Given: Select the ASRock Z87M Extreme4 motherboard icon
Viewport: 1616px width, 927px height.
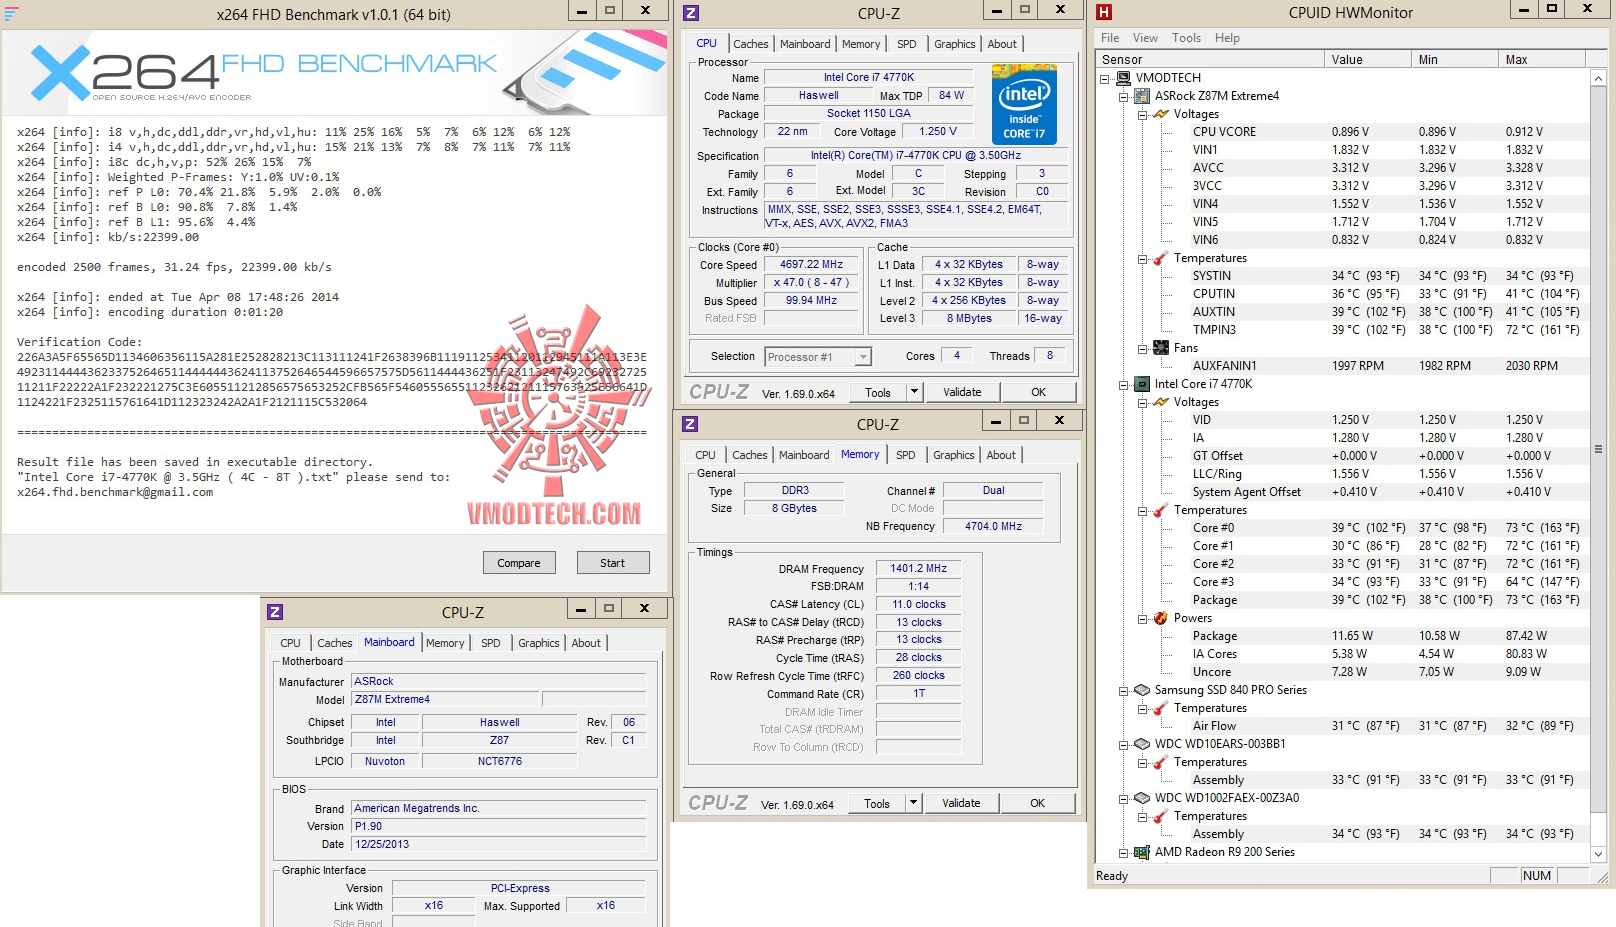Looking at the screenshot, I should pos(1142,96).
